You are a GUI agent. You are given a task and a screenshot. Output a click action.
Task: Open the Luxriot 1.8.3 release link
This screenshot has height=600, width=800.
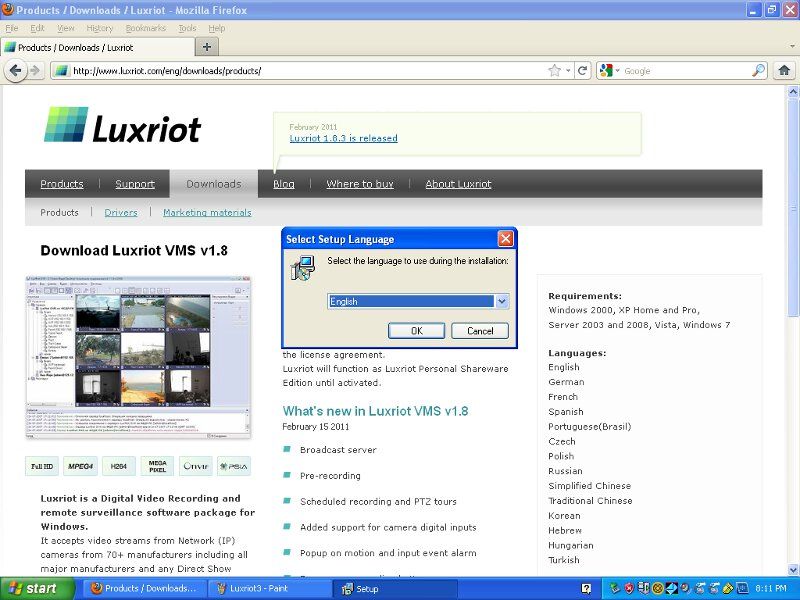tap(346, 138)
